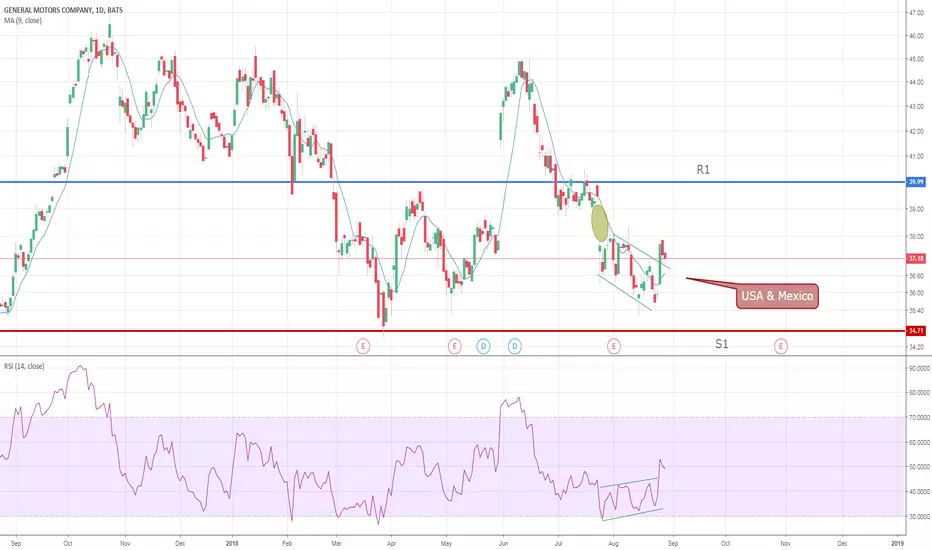
Task: Click the Jul label on time axis
Action: tap(559, 543)
